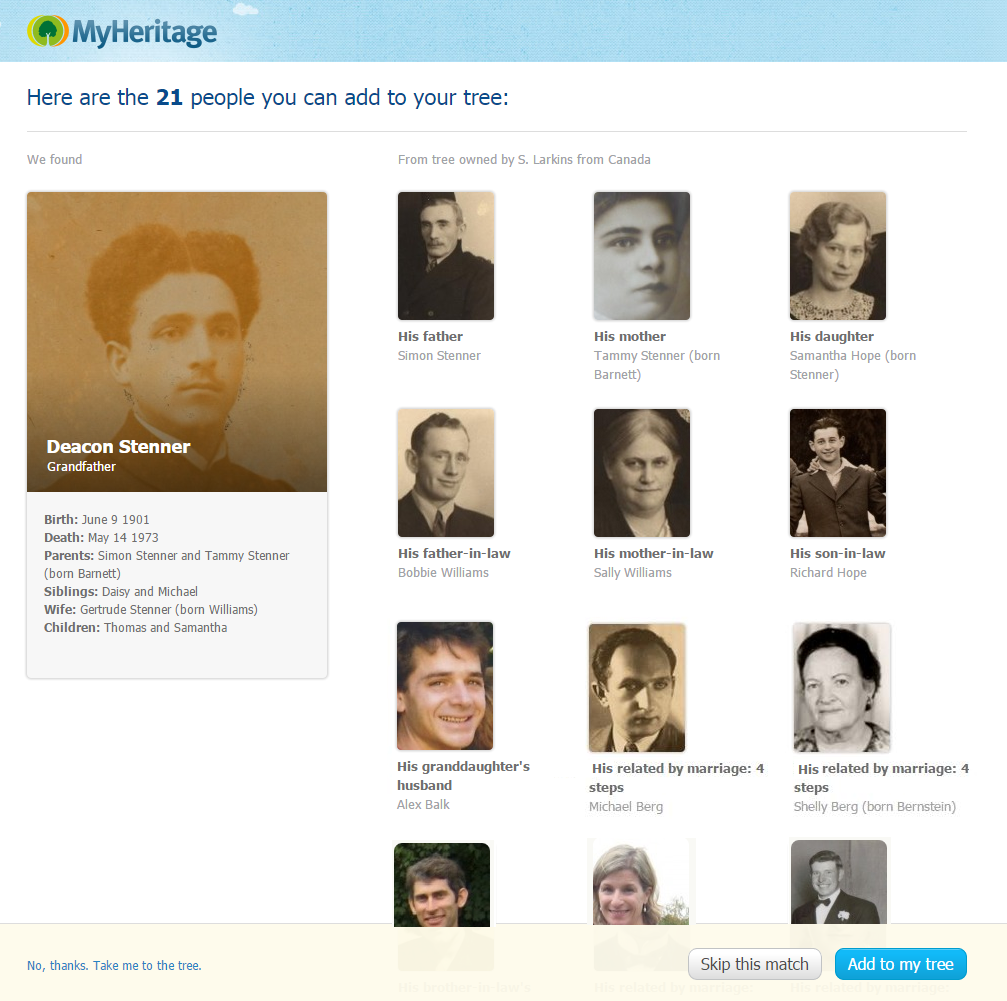Click the Add to my tree button
The image size is (1007, 1001).
[900, 964]
